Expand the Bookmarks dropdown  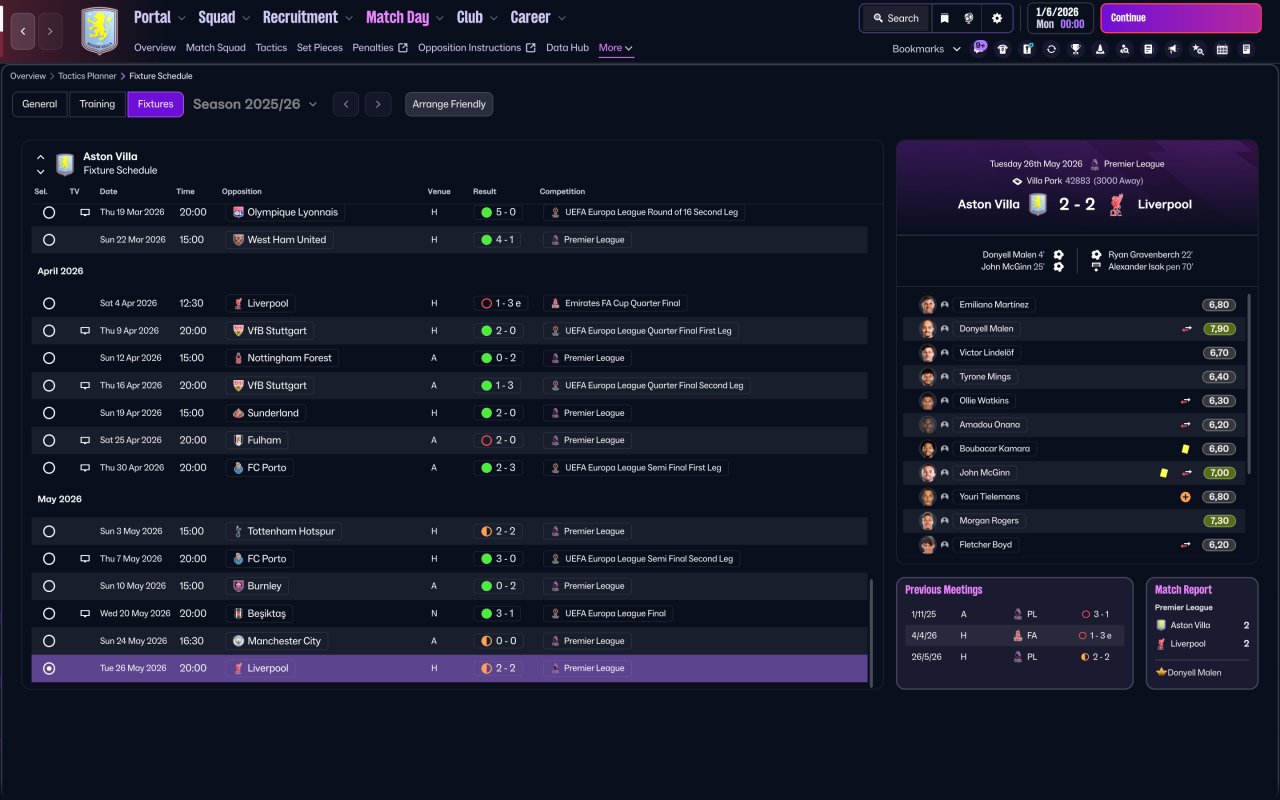click(x=927, y=49)
